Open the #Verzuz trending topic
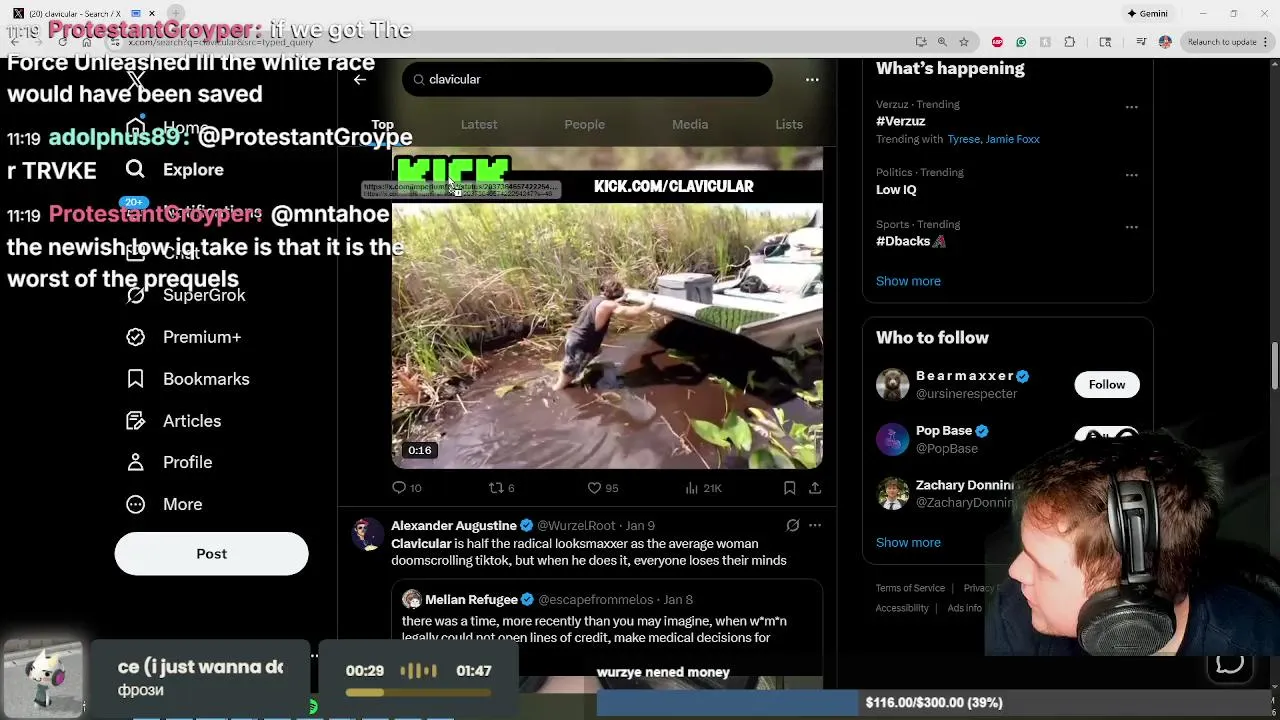This screenshot has width=1280, height=720. 900,121
